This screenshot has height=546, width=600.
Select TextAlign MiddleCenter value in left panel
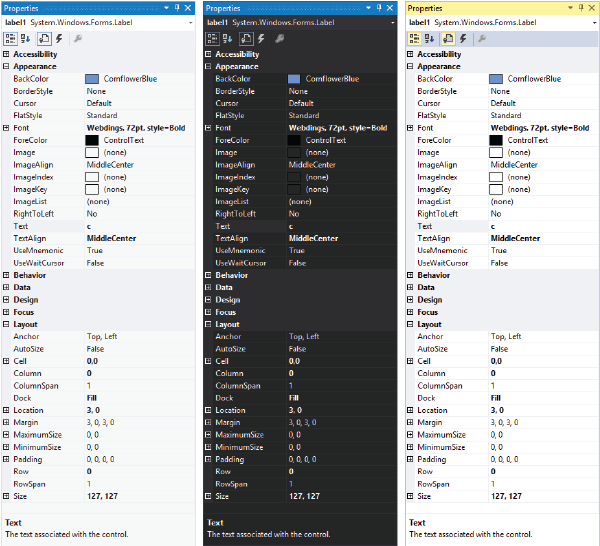tap(111, 238)
